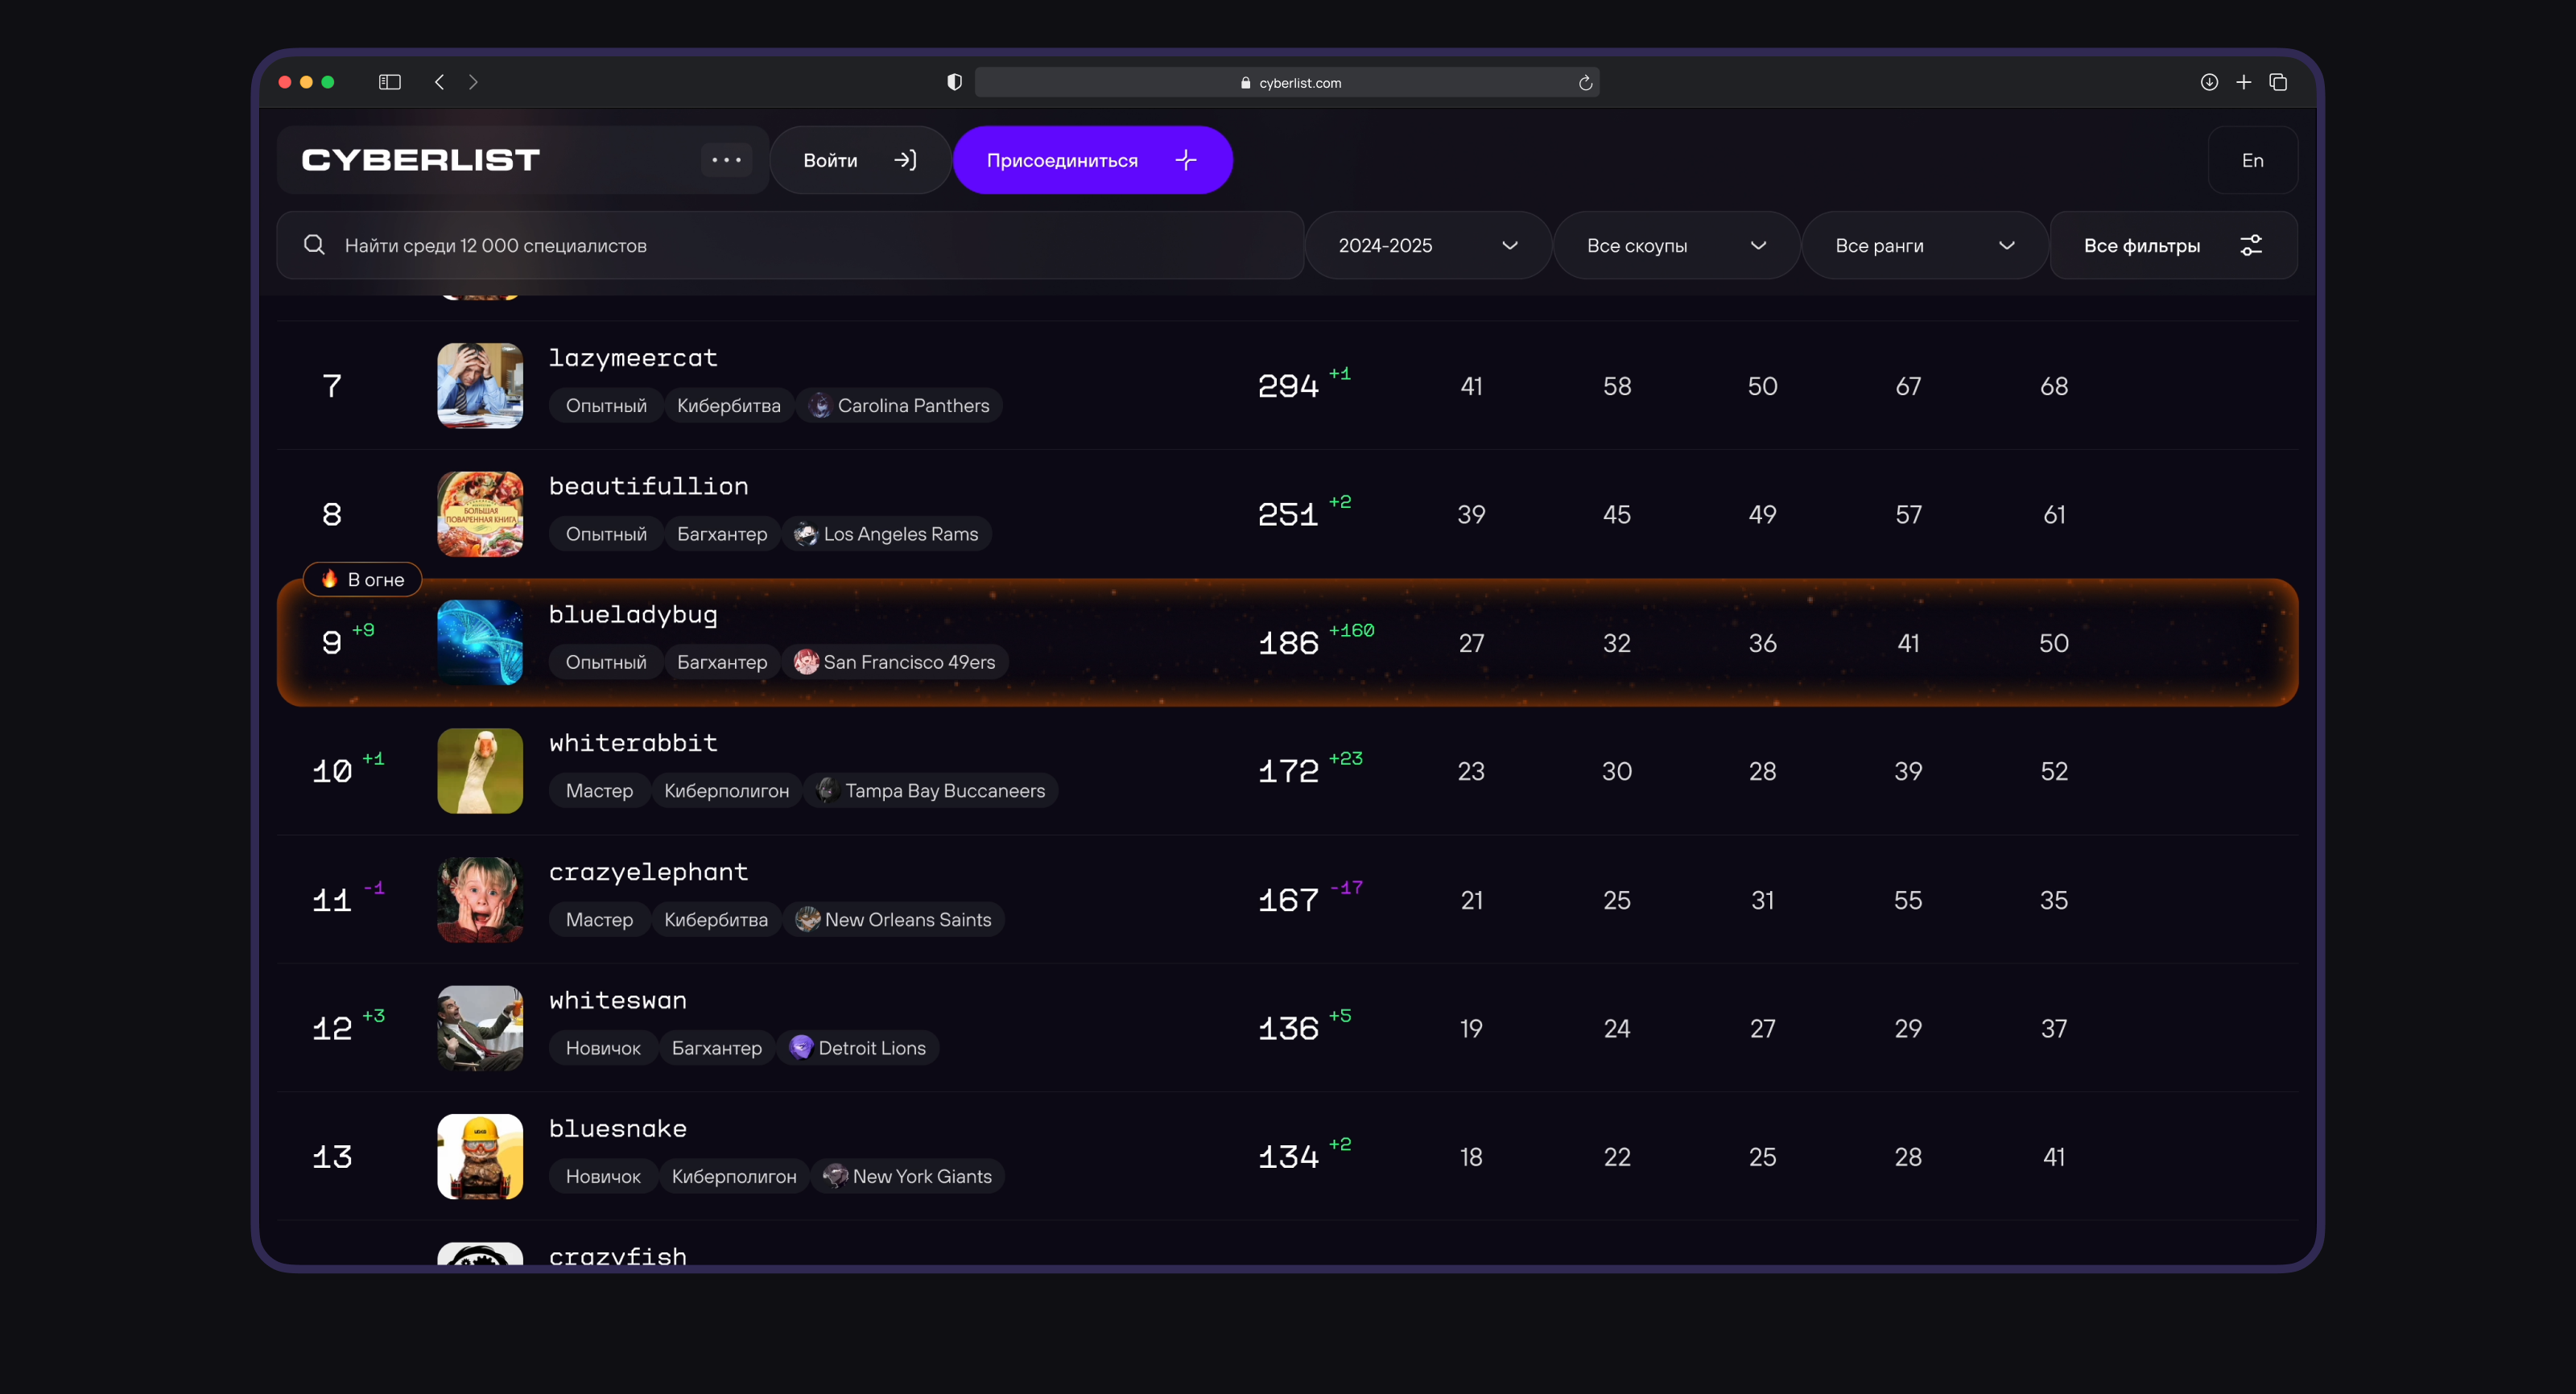
Task: Toggle the browser sidebar icon
Action: point(390,82)
